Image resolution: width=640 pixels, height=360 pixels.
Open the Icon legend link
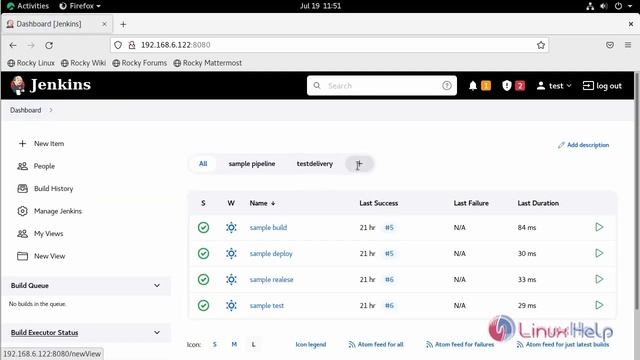pos(311,344)
